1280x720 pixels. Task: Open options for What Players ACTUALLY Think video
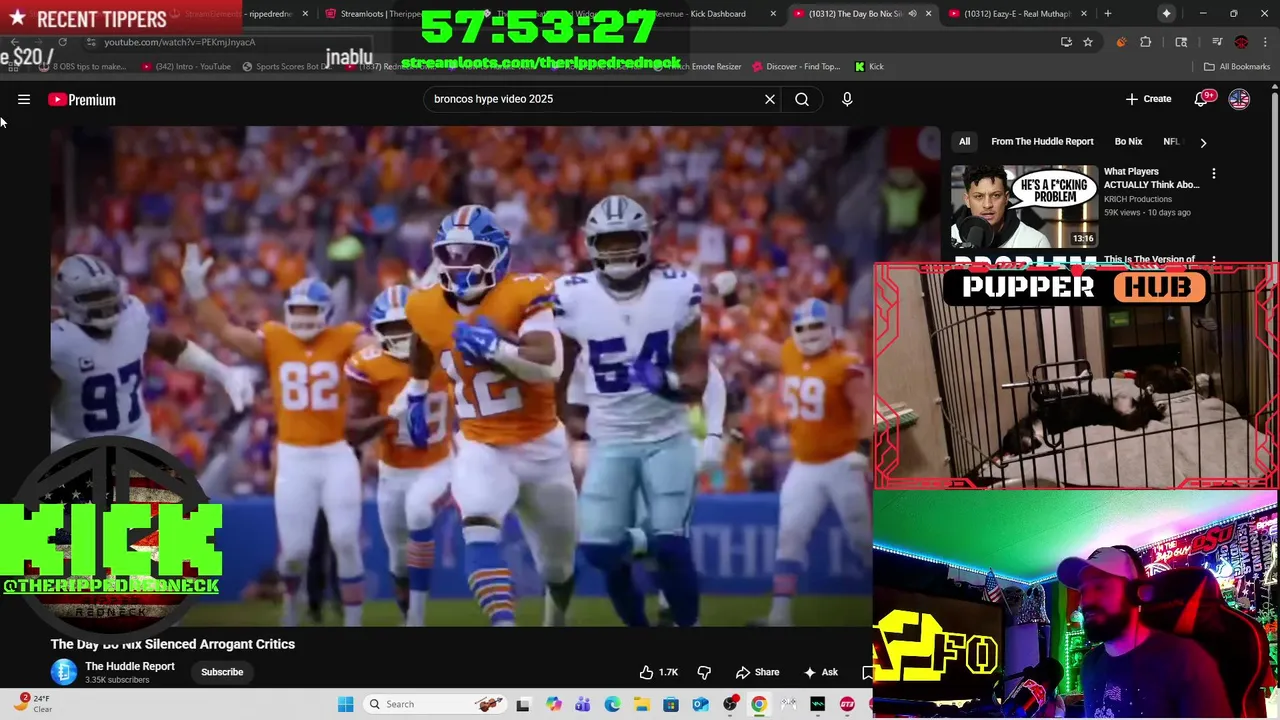1214,174
